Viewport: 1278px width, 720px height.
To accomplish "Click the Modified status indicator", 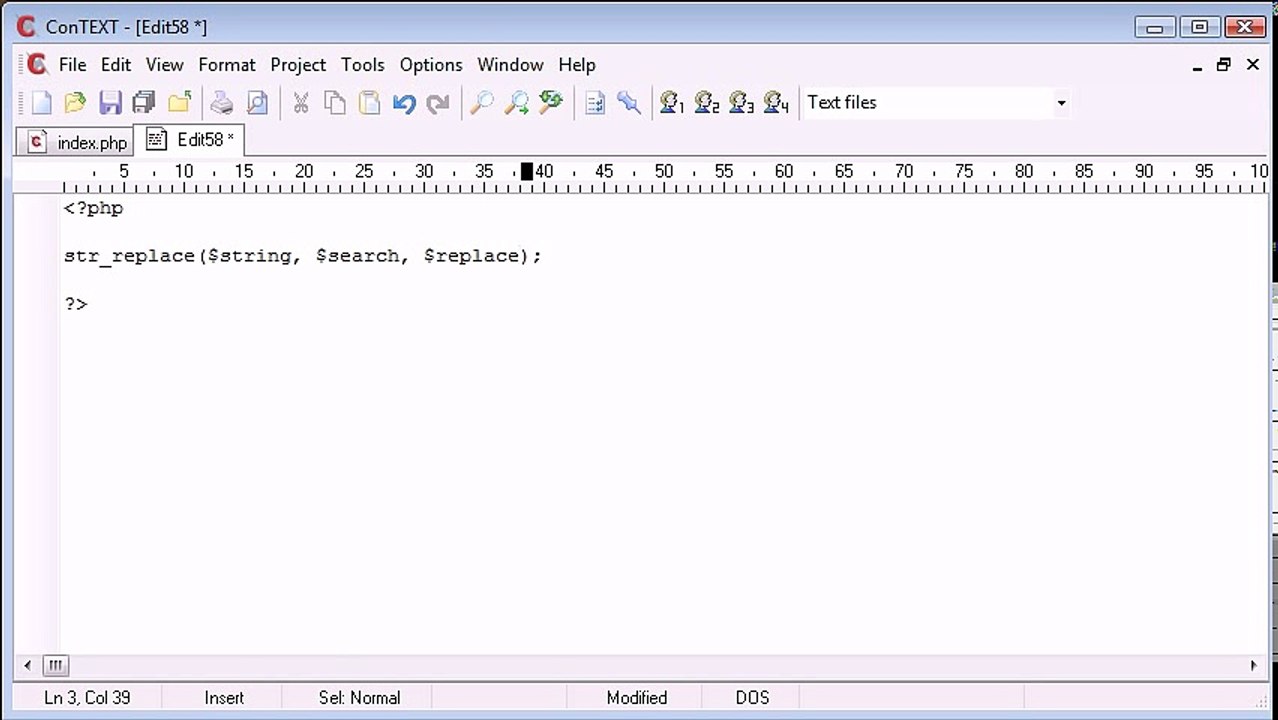I will [x=636, y=698].
